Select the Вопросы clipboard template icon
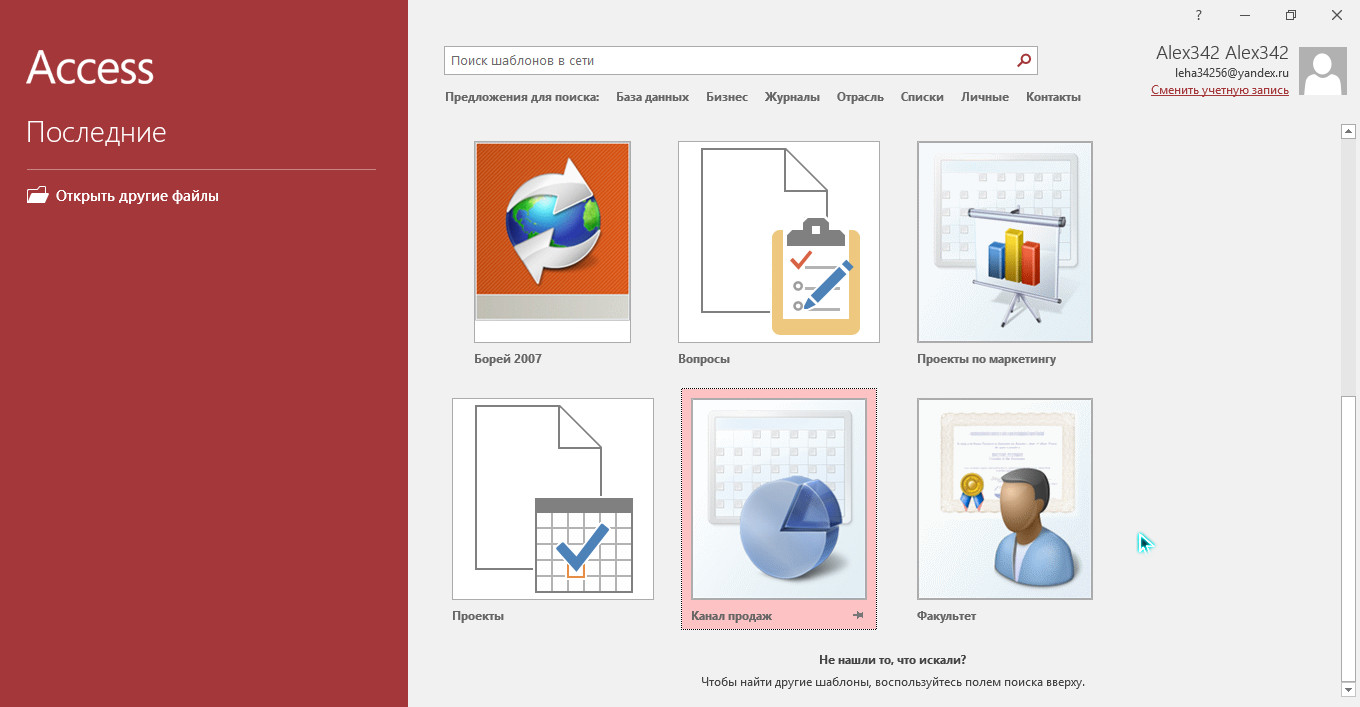This screenshot has width=1360, height=707. [x=778, y=241]
